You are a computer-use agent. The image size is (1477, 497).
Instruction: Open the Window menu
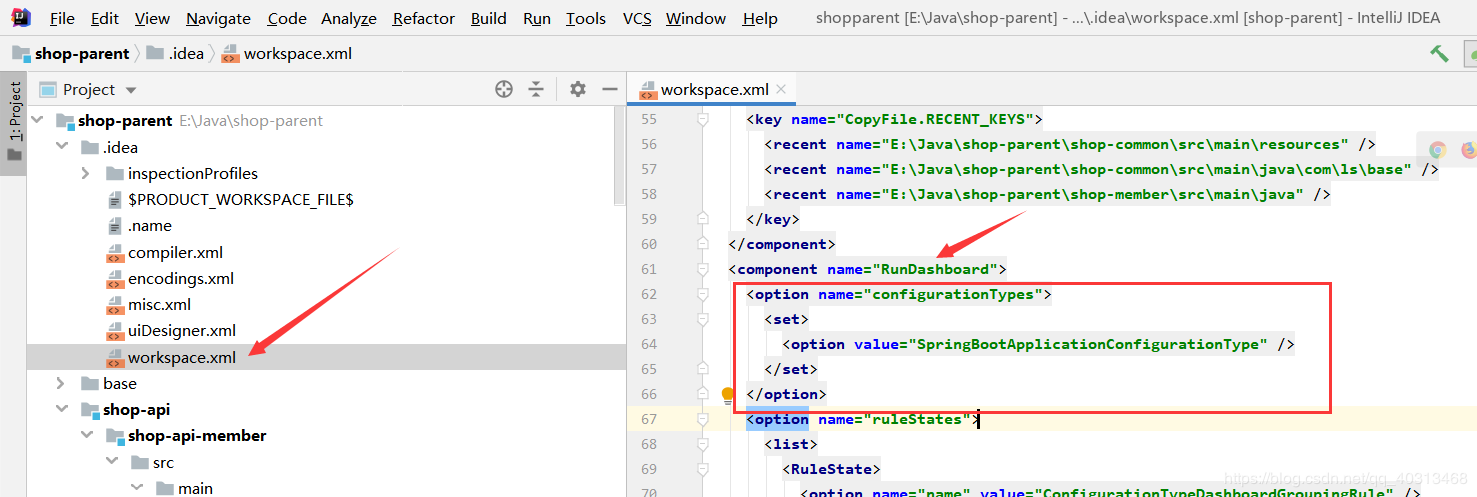(696, 18)
